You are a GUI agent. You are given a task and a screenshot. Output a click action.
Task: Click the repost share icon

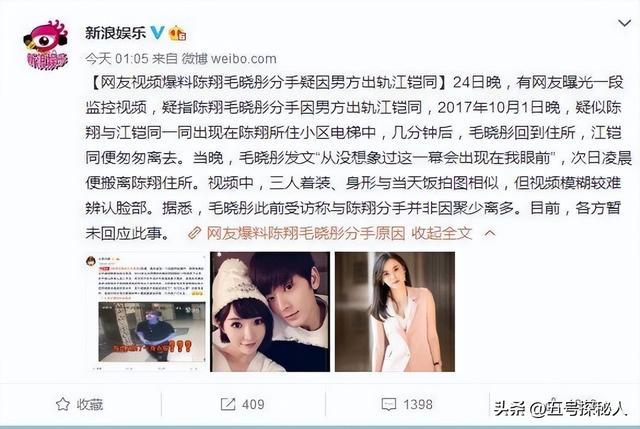228,404
